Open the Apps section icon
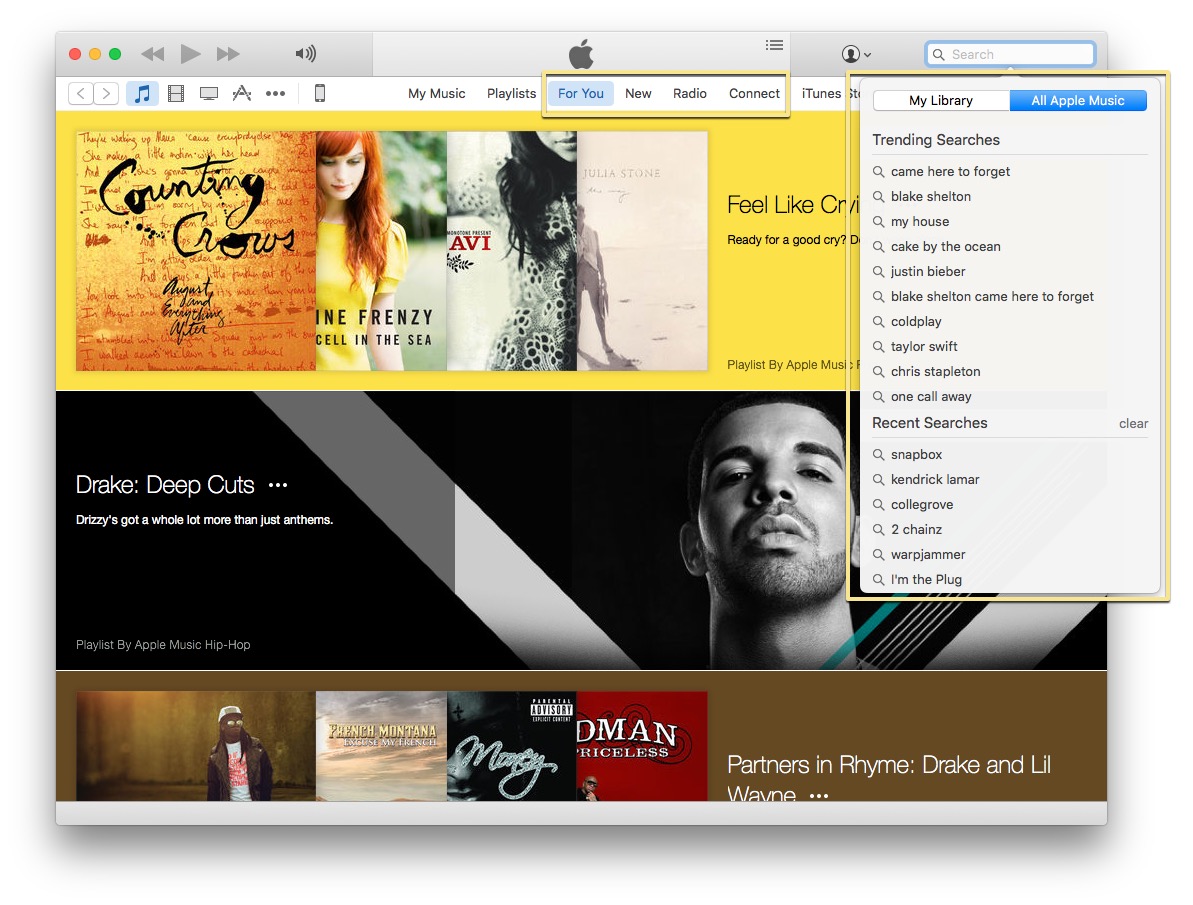 (241, 92)
